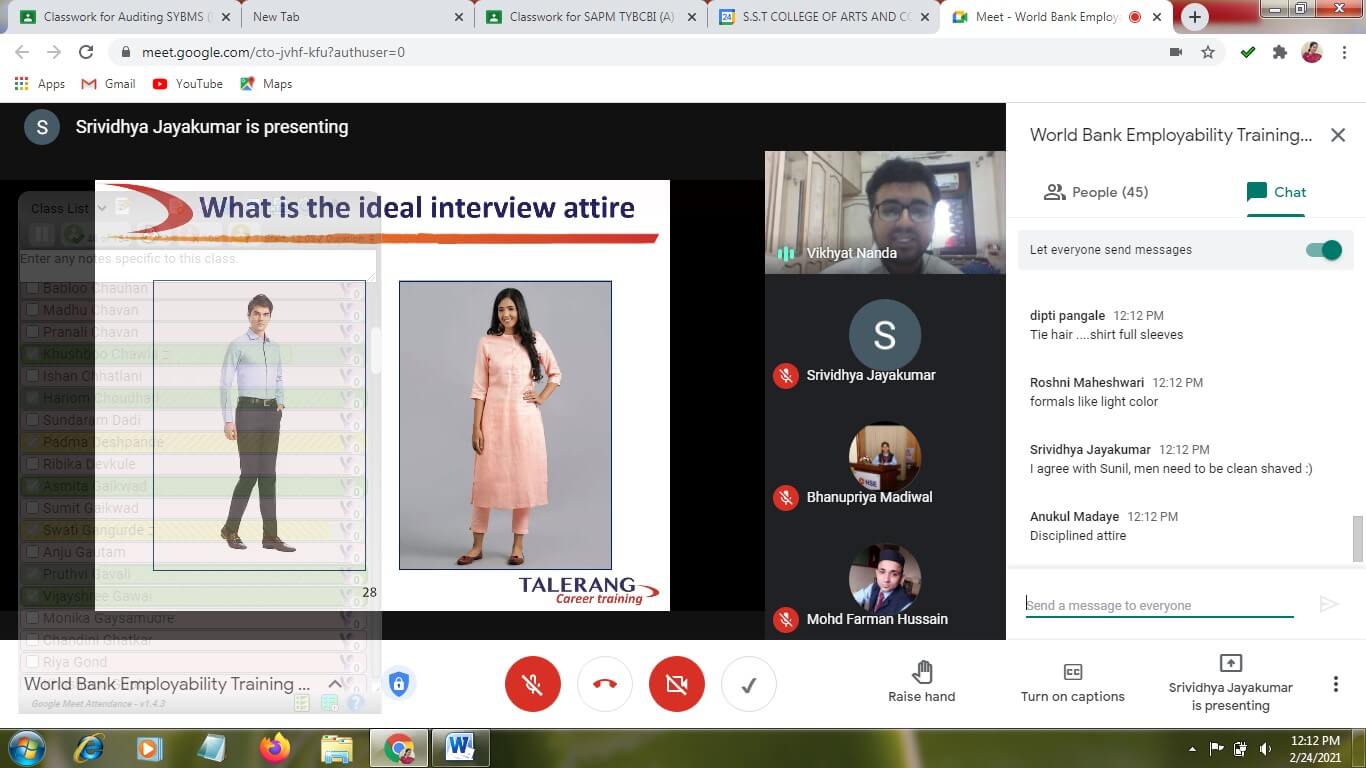Open more options three-dot menu in Meet
This screenshot has width=1366, height=768.
[1335, 684]
